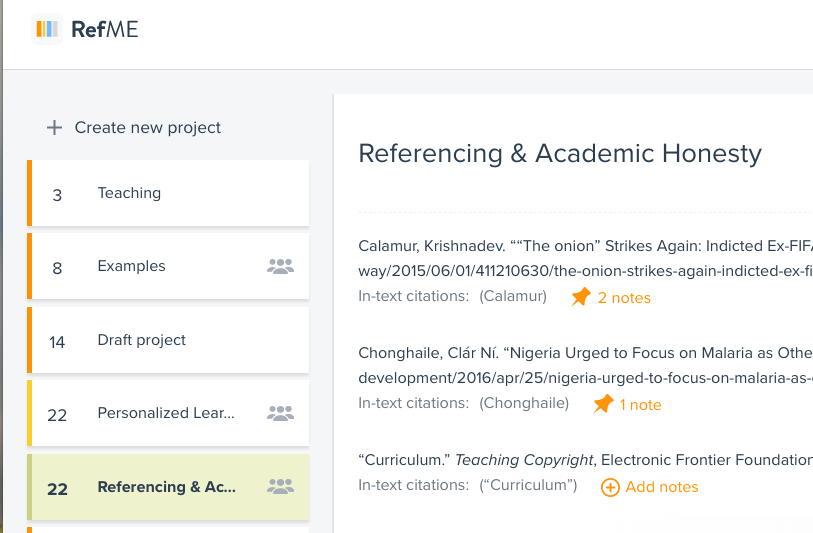Open the 2 notes link for Calamur
This screenshot has width=813, height=533.
click(x=624, y=298)
